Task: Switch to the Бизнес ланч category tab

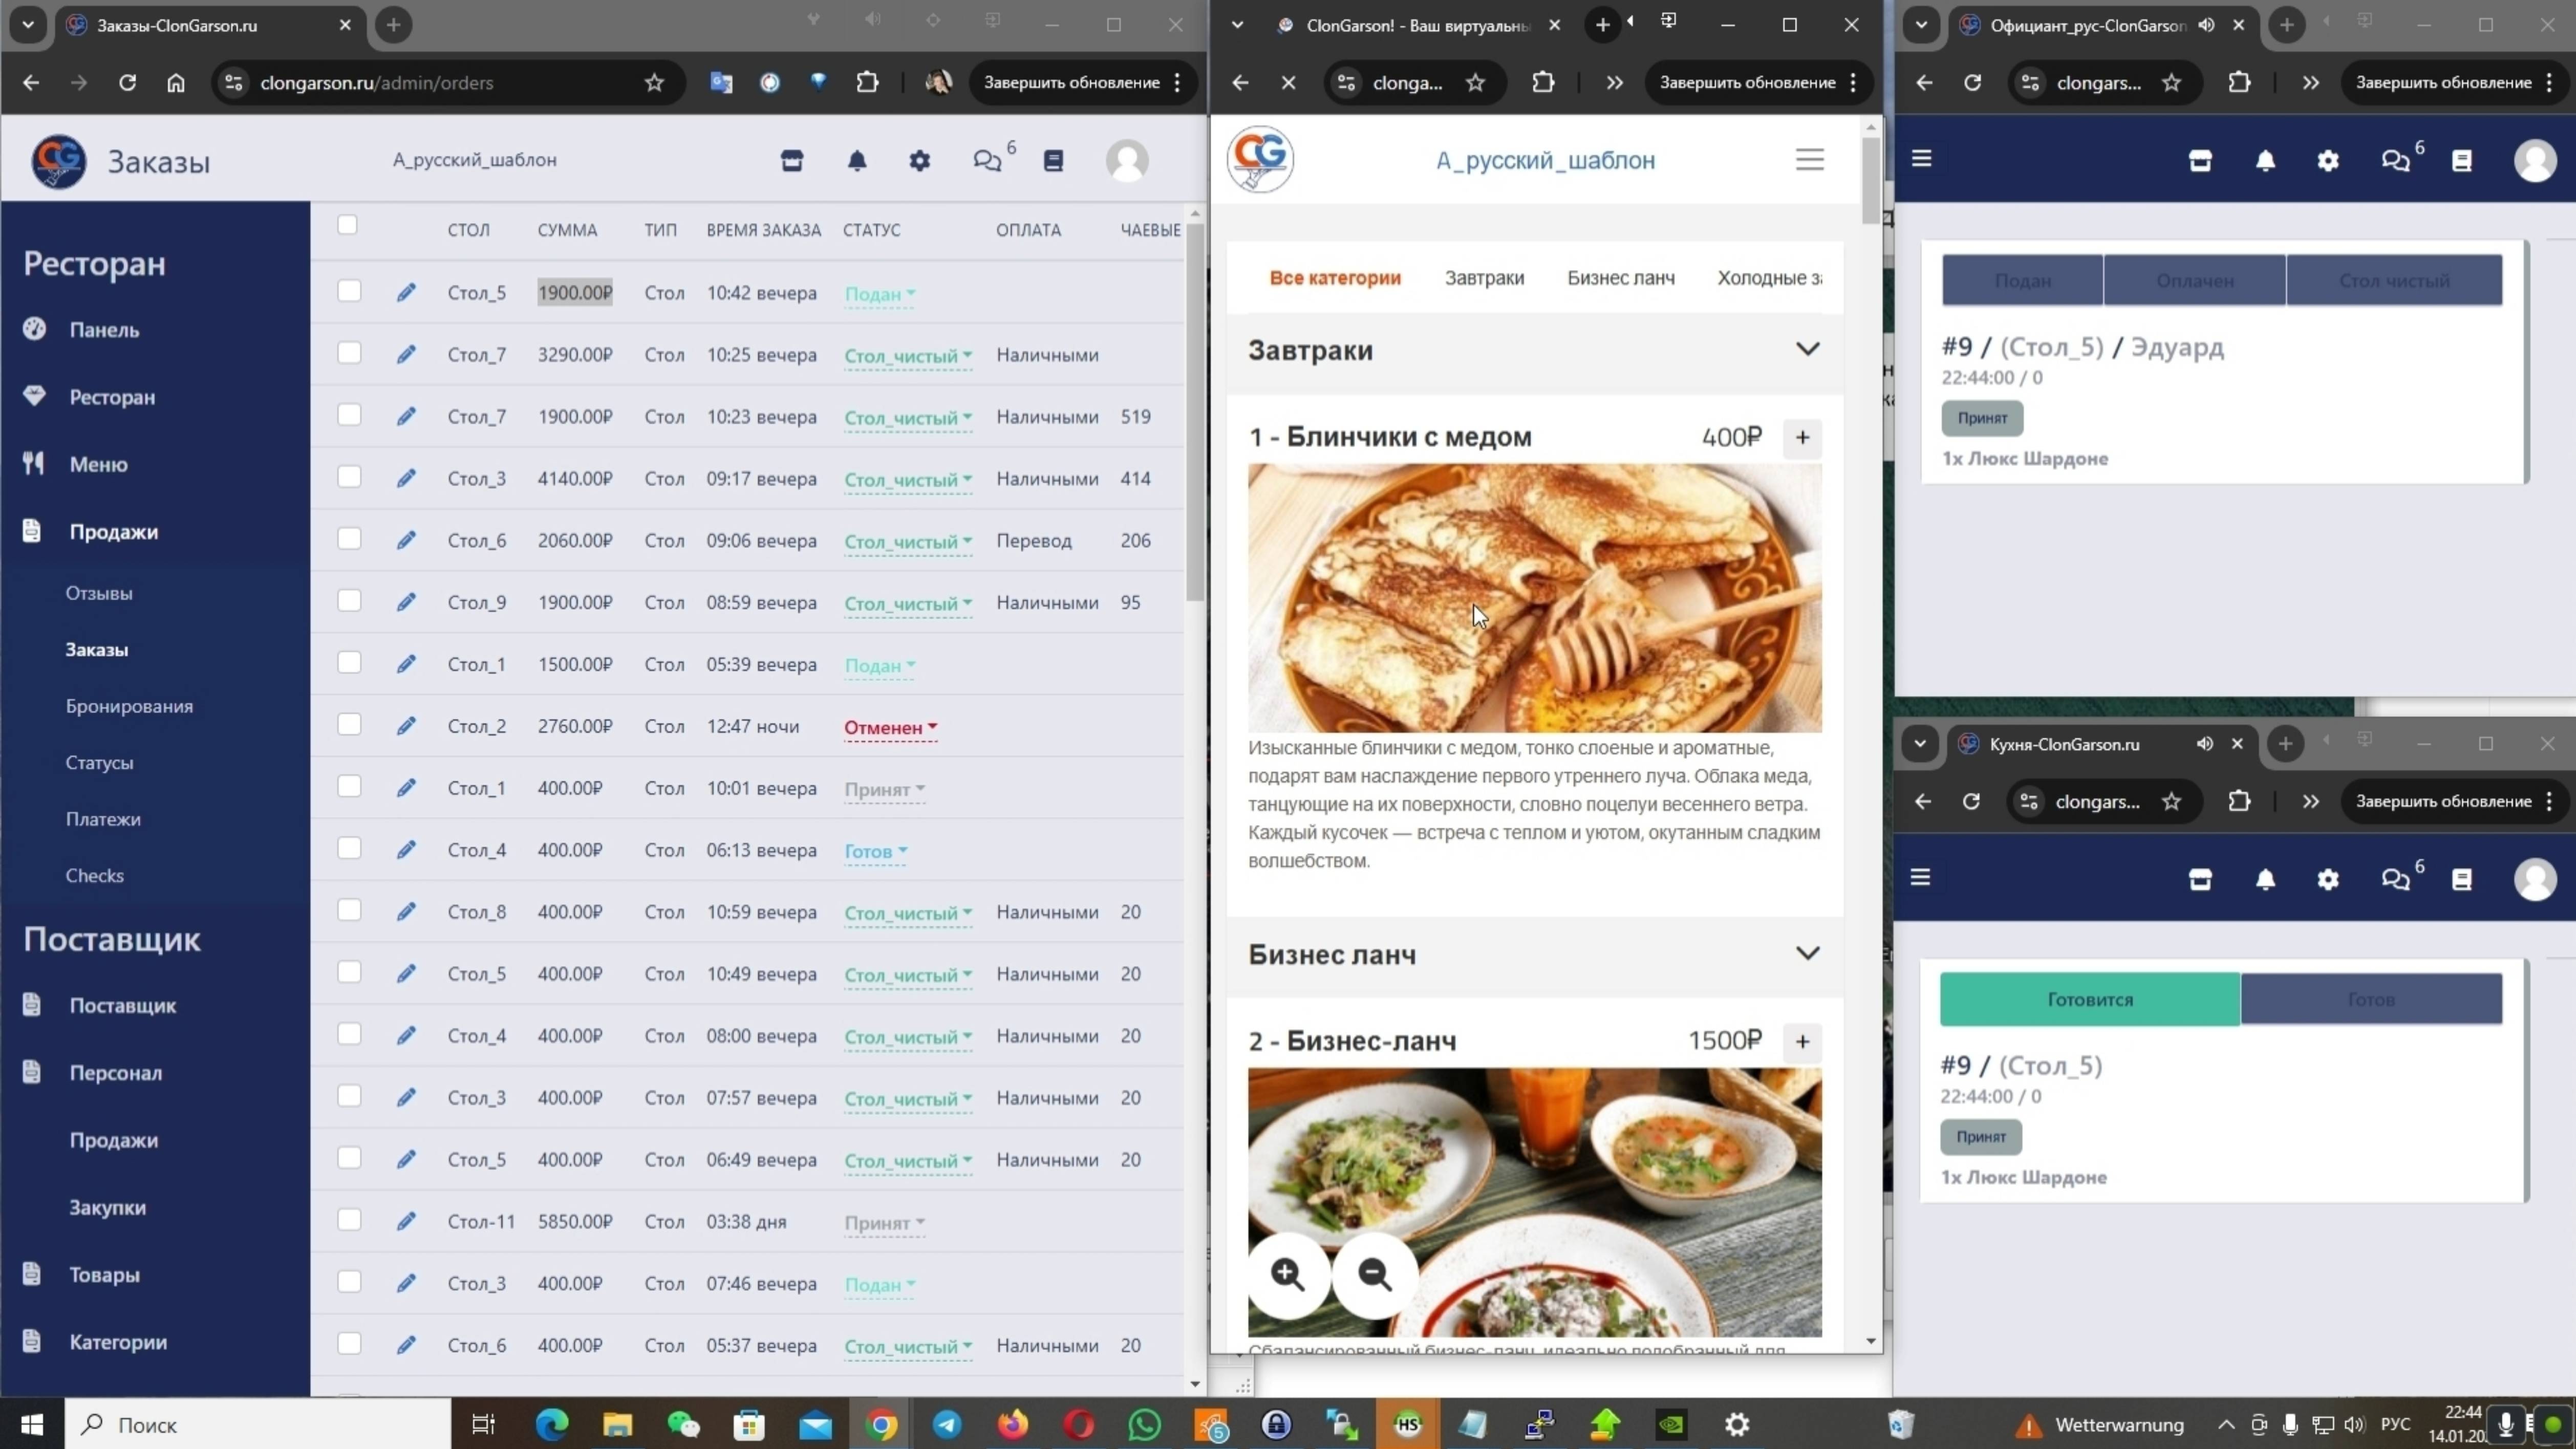Action: (1620, 278)
